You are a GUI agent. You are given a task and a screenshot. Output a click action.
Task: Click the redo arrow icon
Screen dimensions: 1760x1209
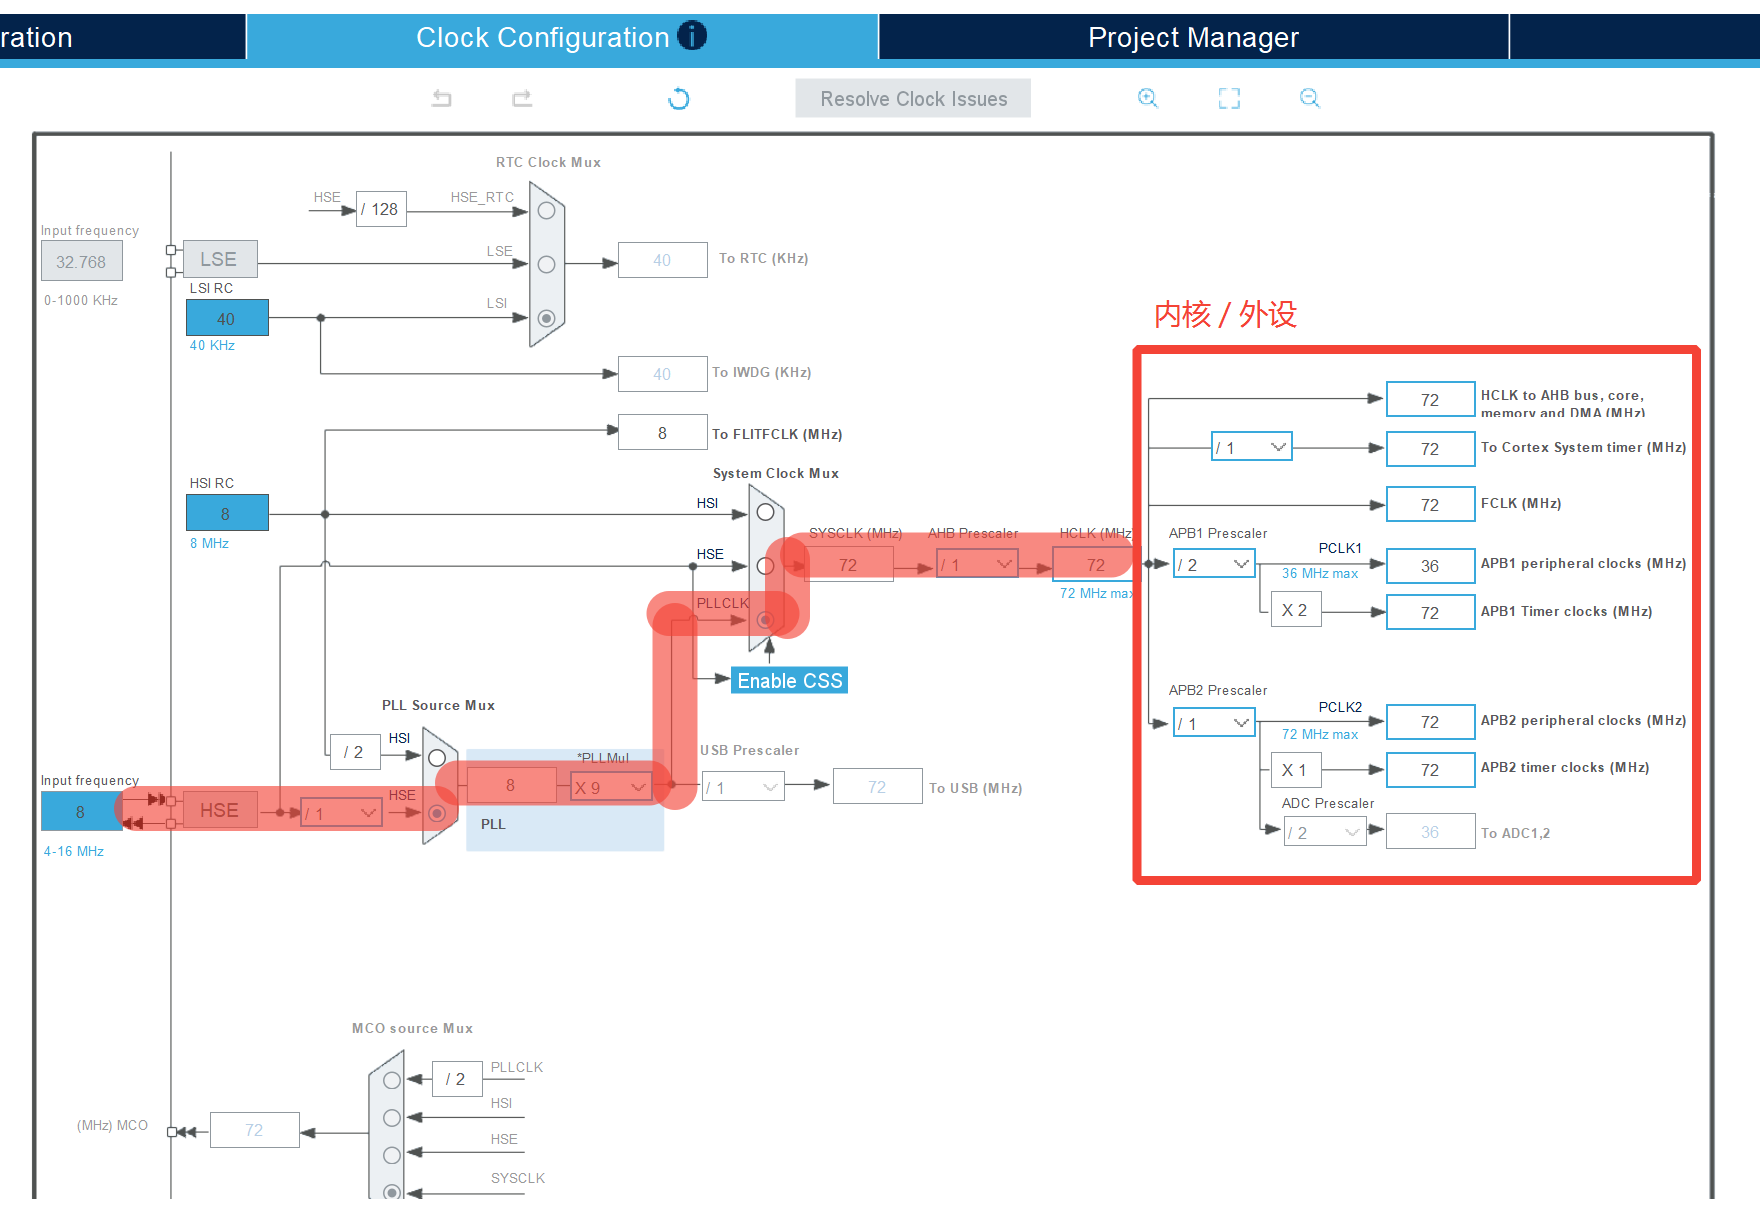[522, 98]
